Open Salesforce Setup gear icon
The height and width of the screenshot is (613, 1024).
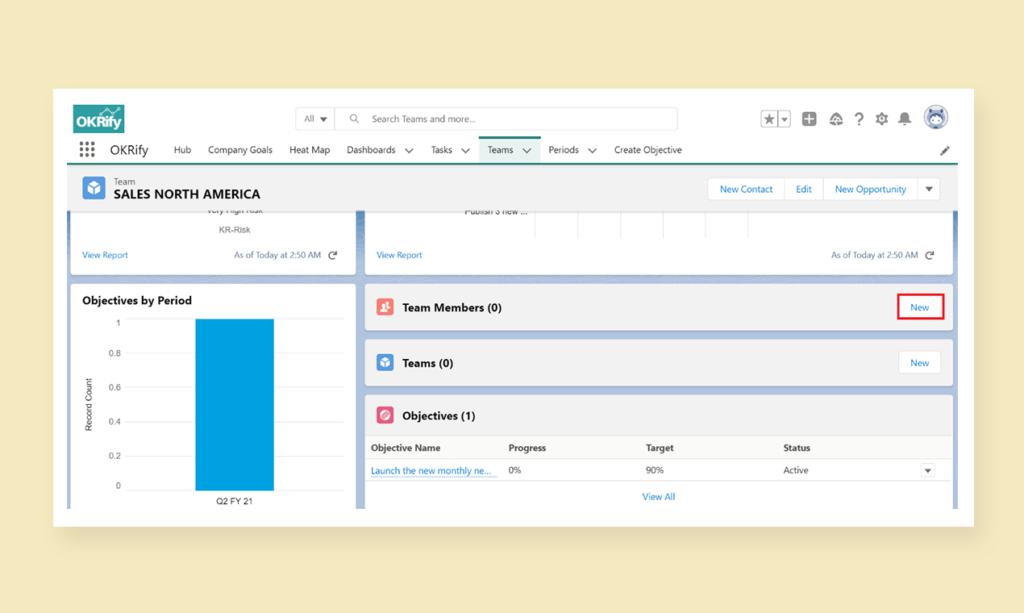881,118
